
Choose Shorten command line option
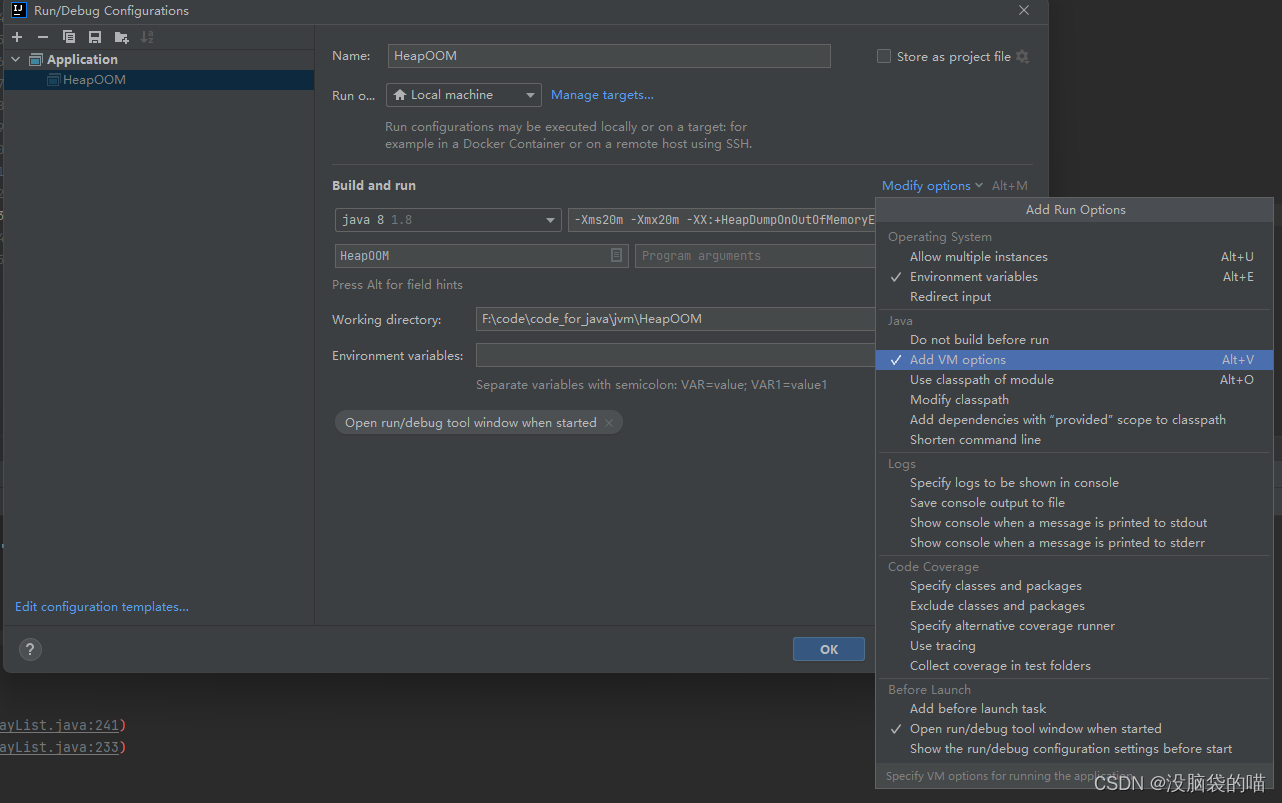pyautogui.click(x=1075, y=440)
